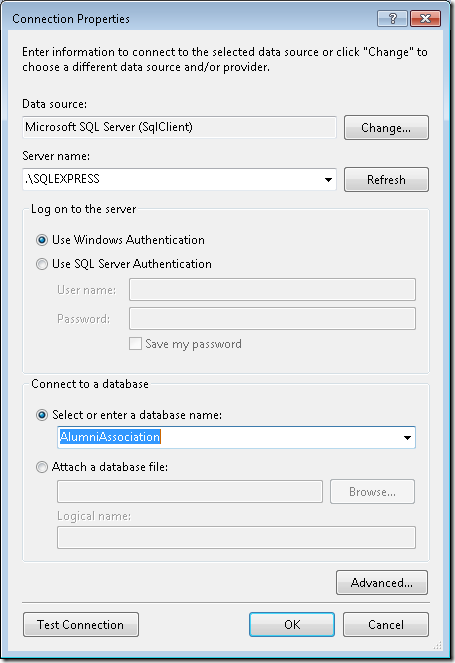Focus the Server name text field

(172, 180)
